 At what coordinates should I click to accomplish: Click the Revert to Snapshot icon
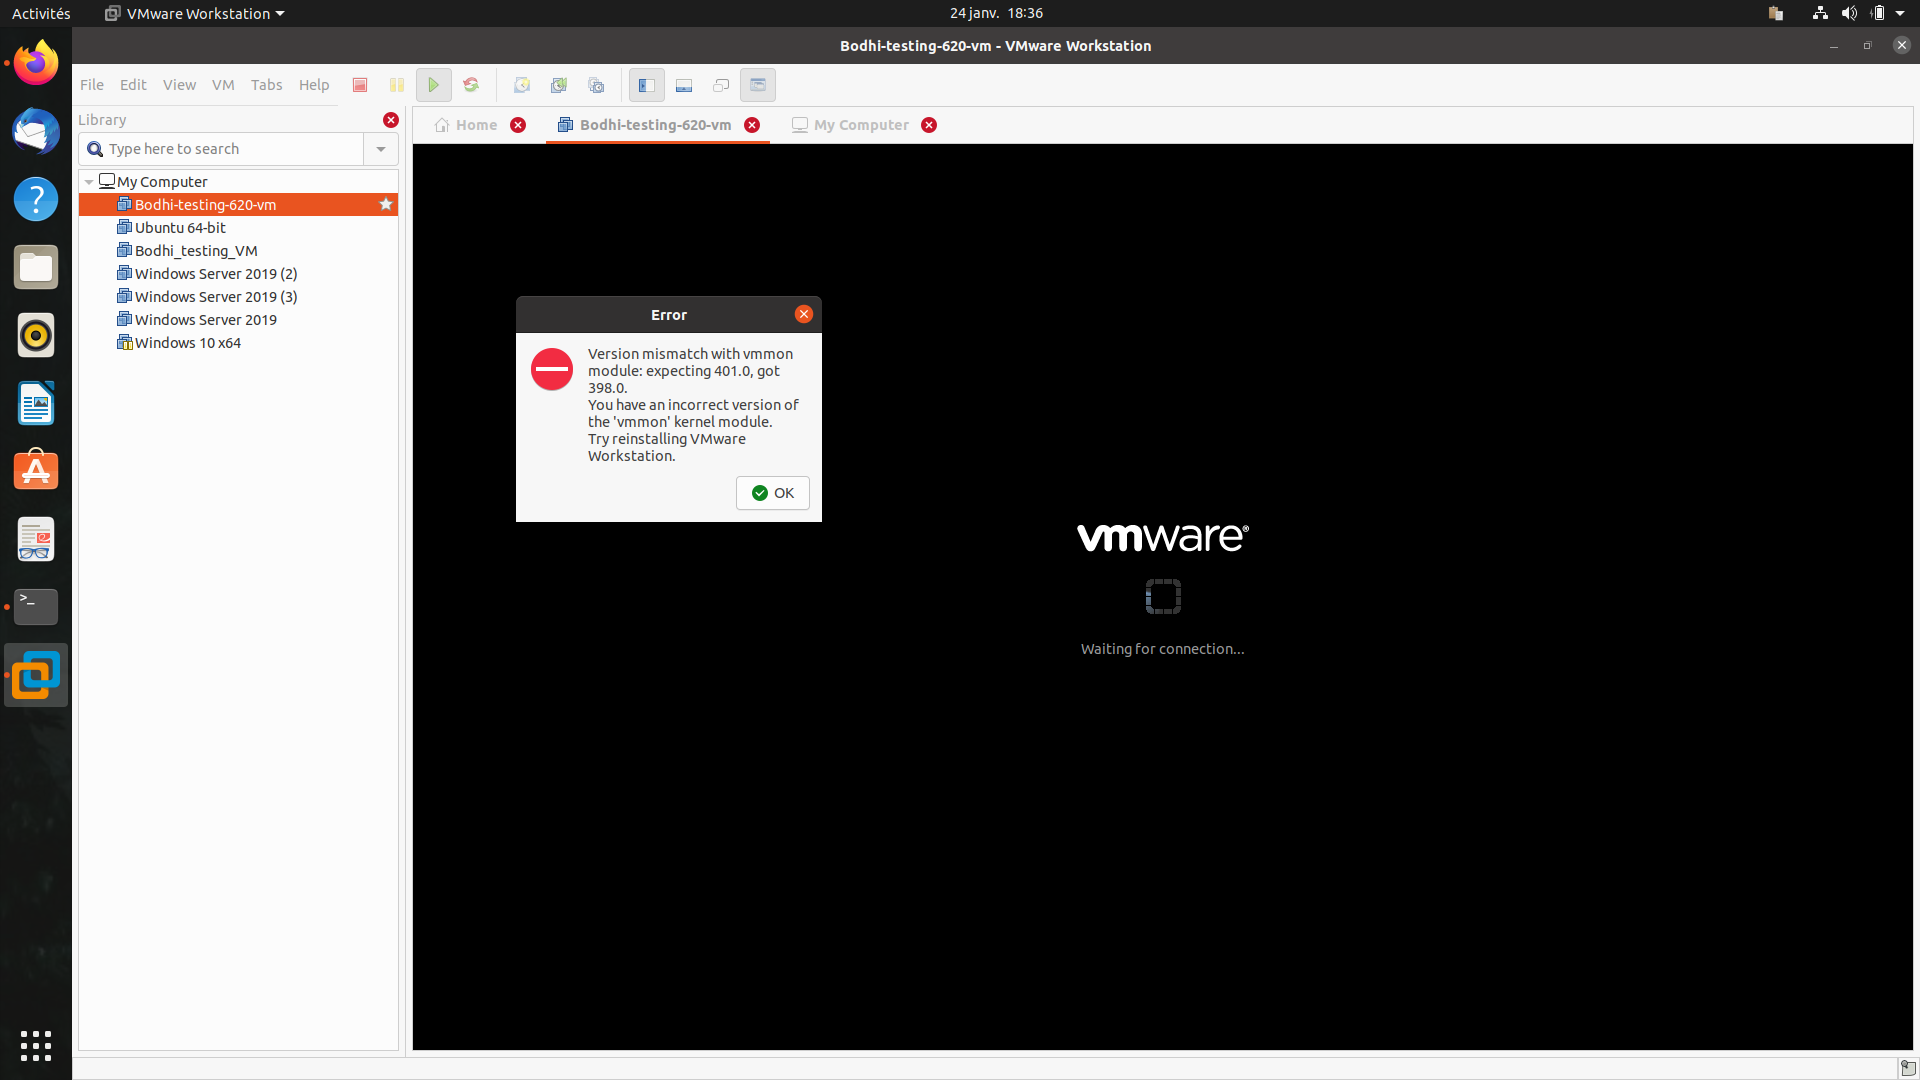click(559, 85)
